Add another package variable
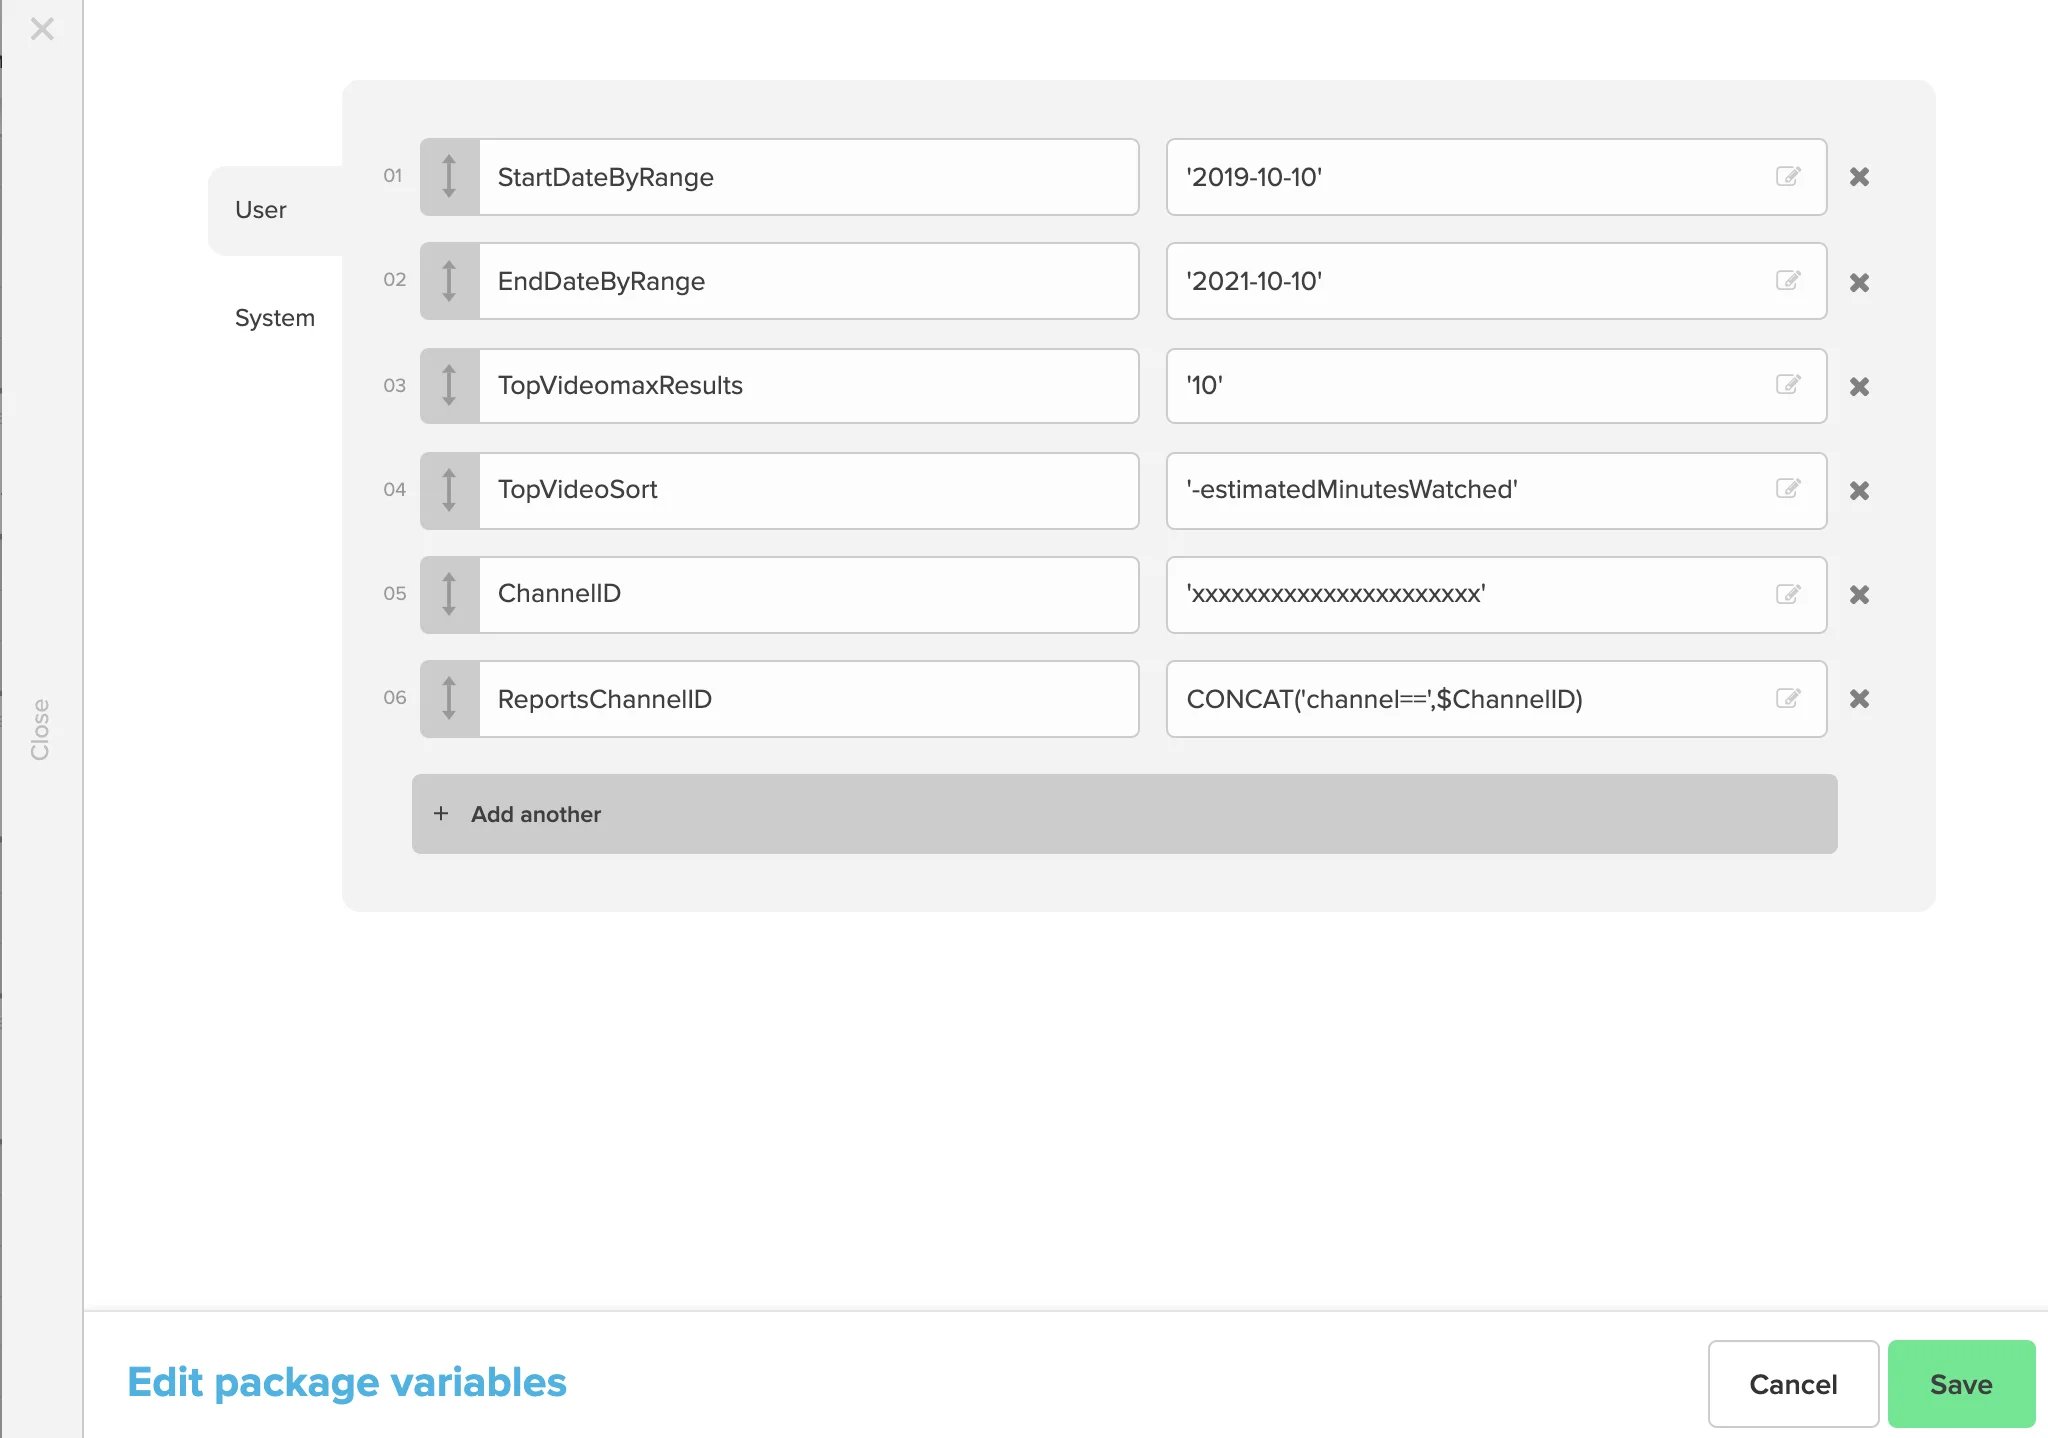Image resolution: width=2048 pixels, height=1438 pixels. click(1124, 814)
